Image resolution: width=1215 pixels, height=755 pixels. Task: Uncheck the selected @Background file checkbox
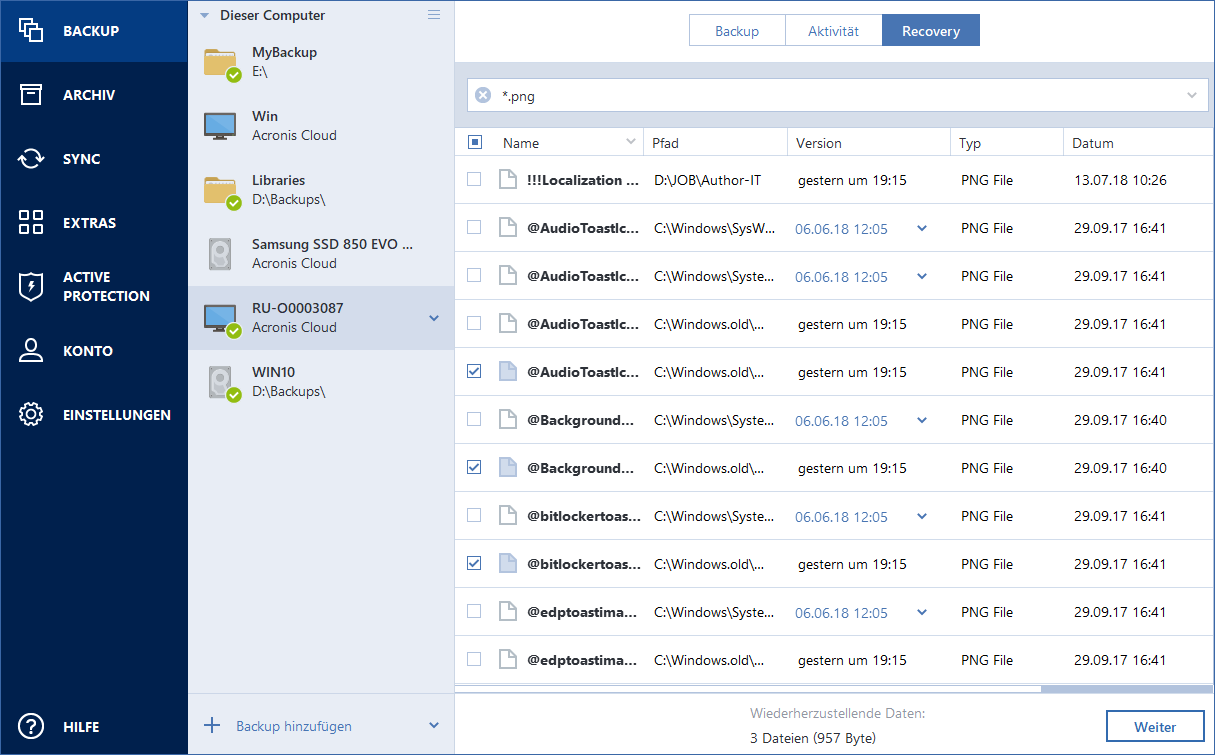pos(474,467)
